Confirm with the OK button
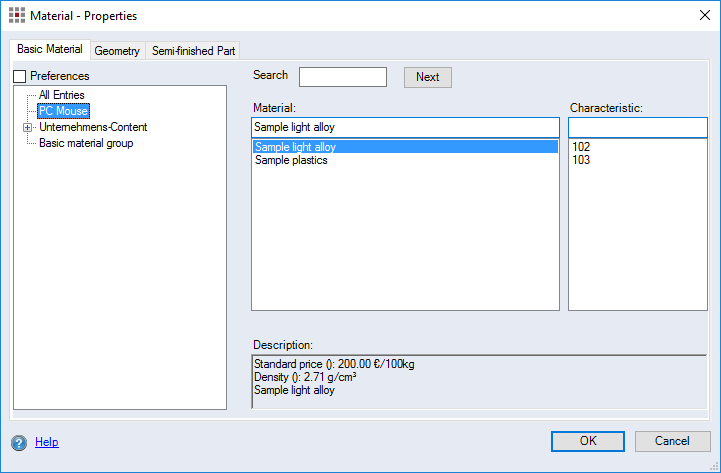 click(588, 441)
